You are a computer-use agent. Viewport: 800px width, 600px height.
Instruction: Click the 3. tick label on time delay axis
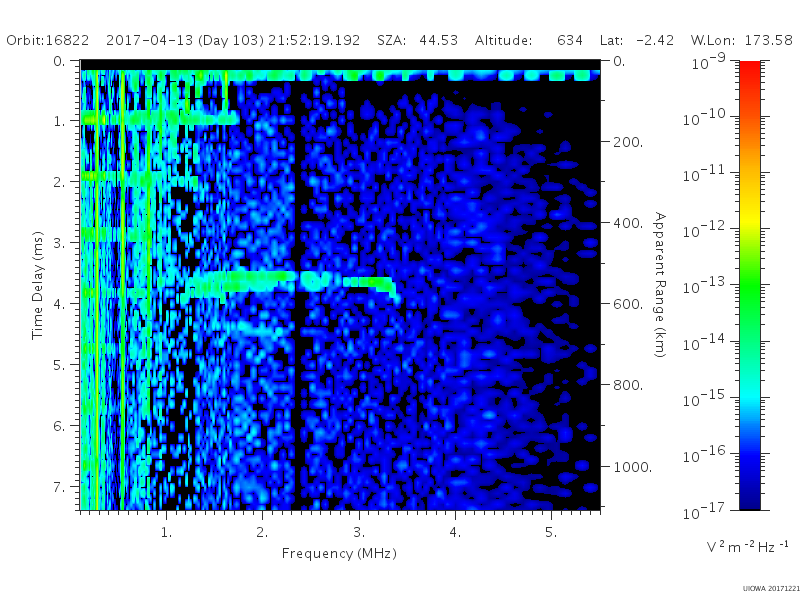click(x=60, y=243)
